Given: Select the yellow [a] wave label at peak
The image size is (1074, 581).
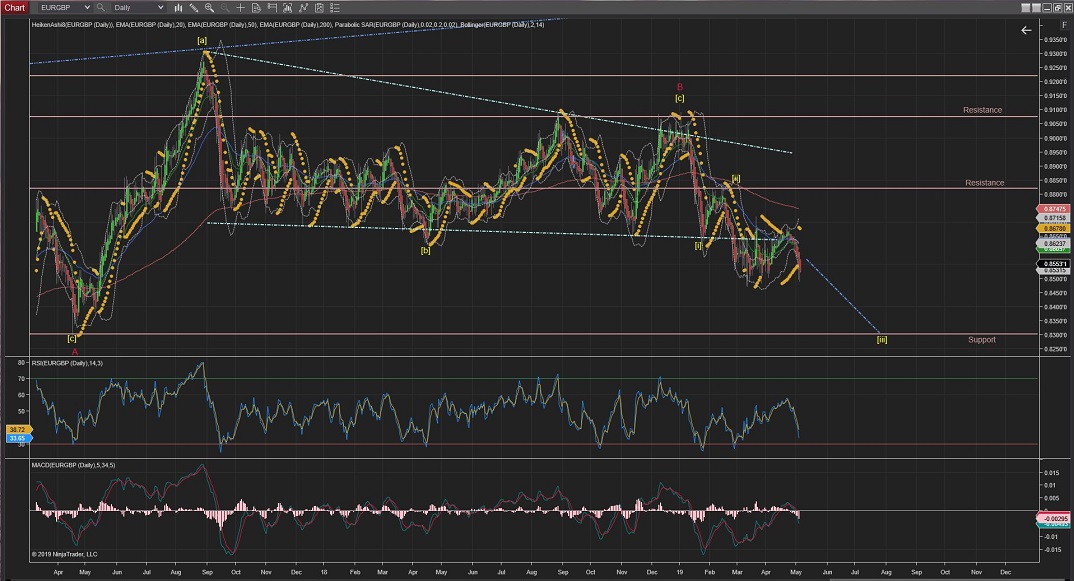Looking at the screenshot, I should click(202, 40).
